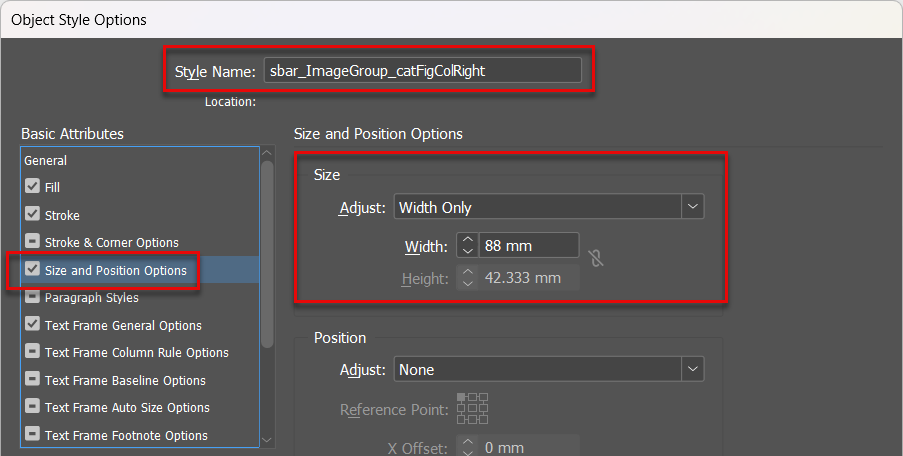
Task: Click the Style Name input field
Action: (423, 71)
